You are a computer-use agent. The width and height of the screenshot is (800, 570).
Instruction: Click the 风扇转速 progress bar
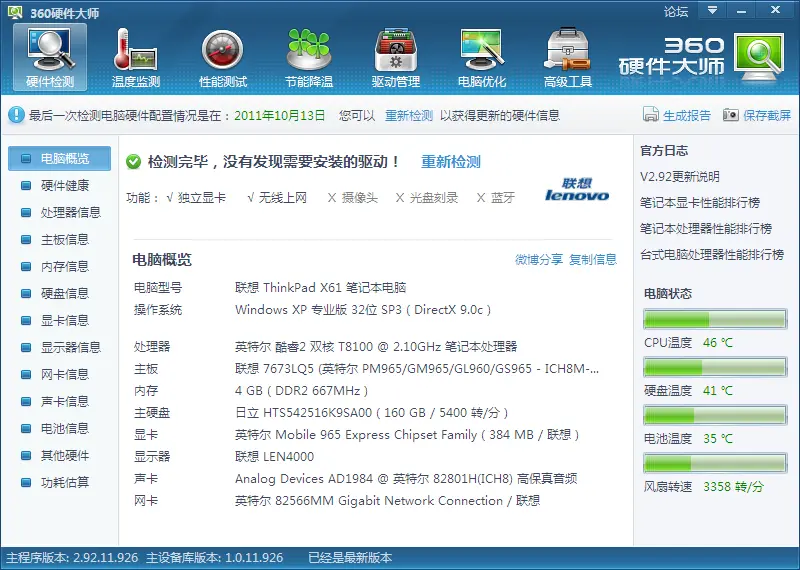tap(715, 463)
